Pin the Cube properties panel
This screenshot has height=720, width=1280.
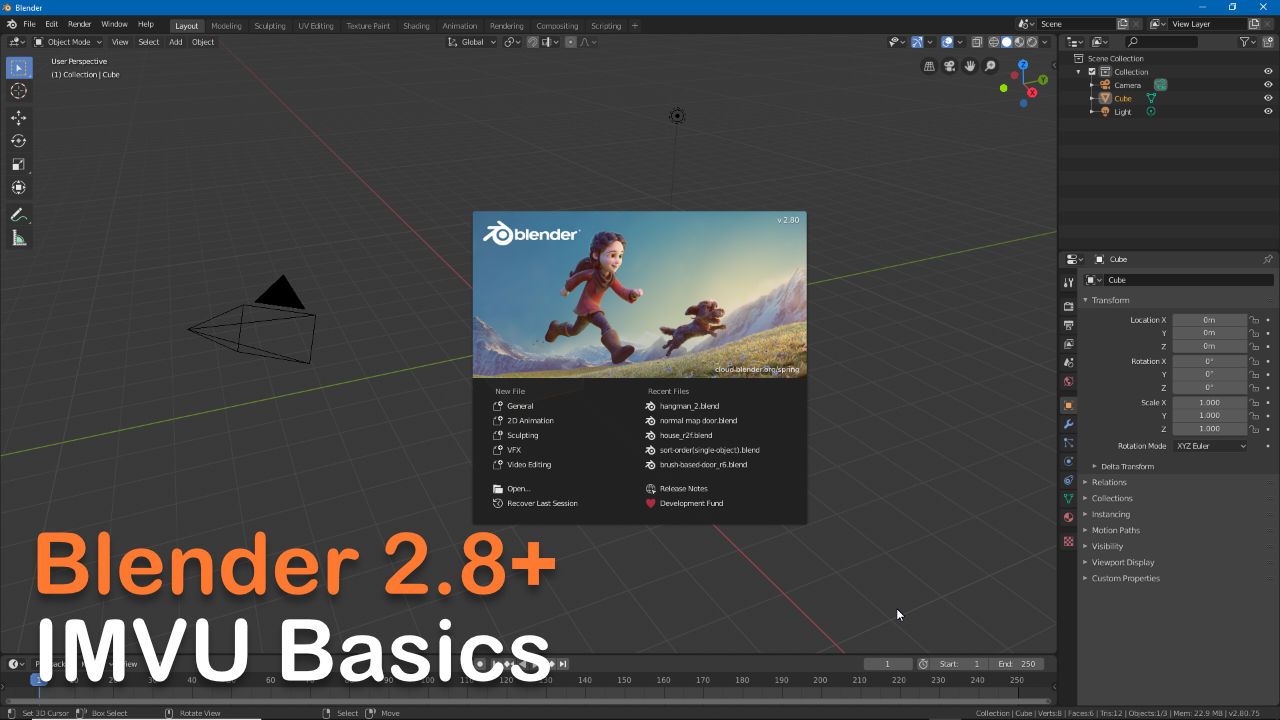(x=1268, y=259)
